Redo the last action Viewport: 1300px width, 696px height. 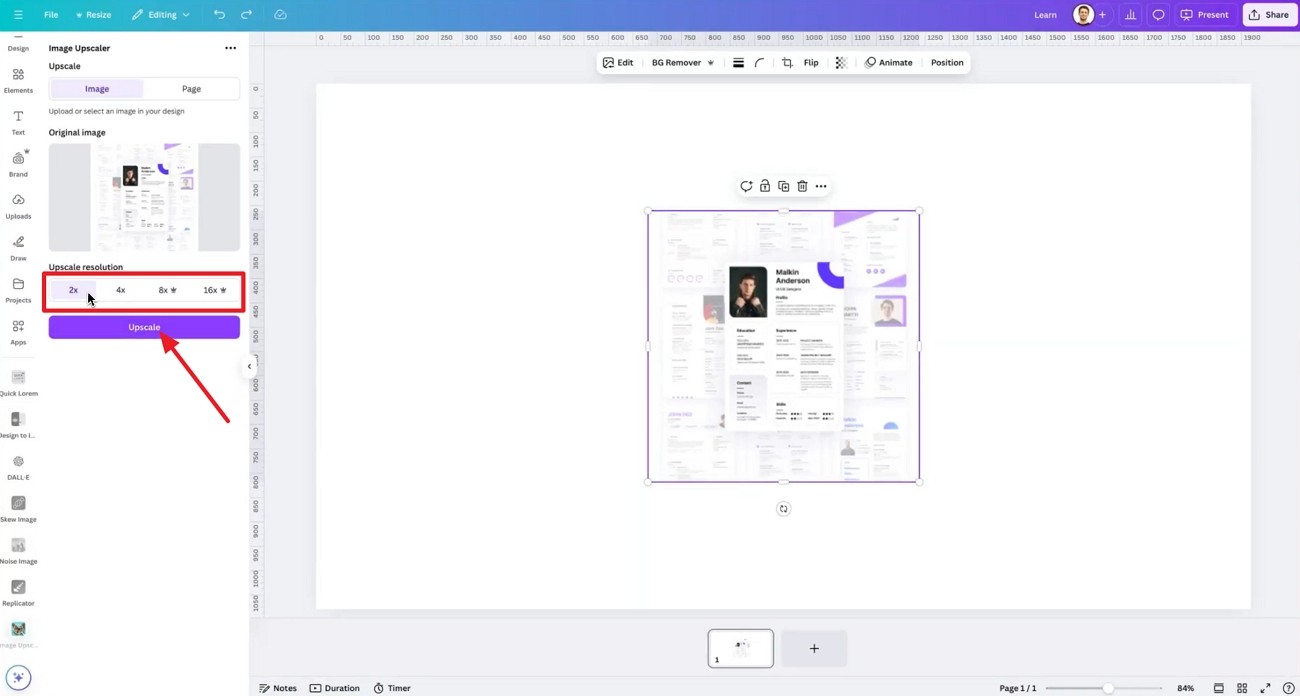(247, 15)
